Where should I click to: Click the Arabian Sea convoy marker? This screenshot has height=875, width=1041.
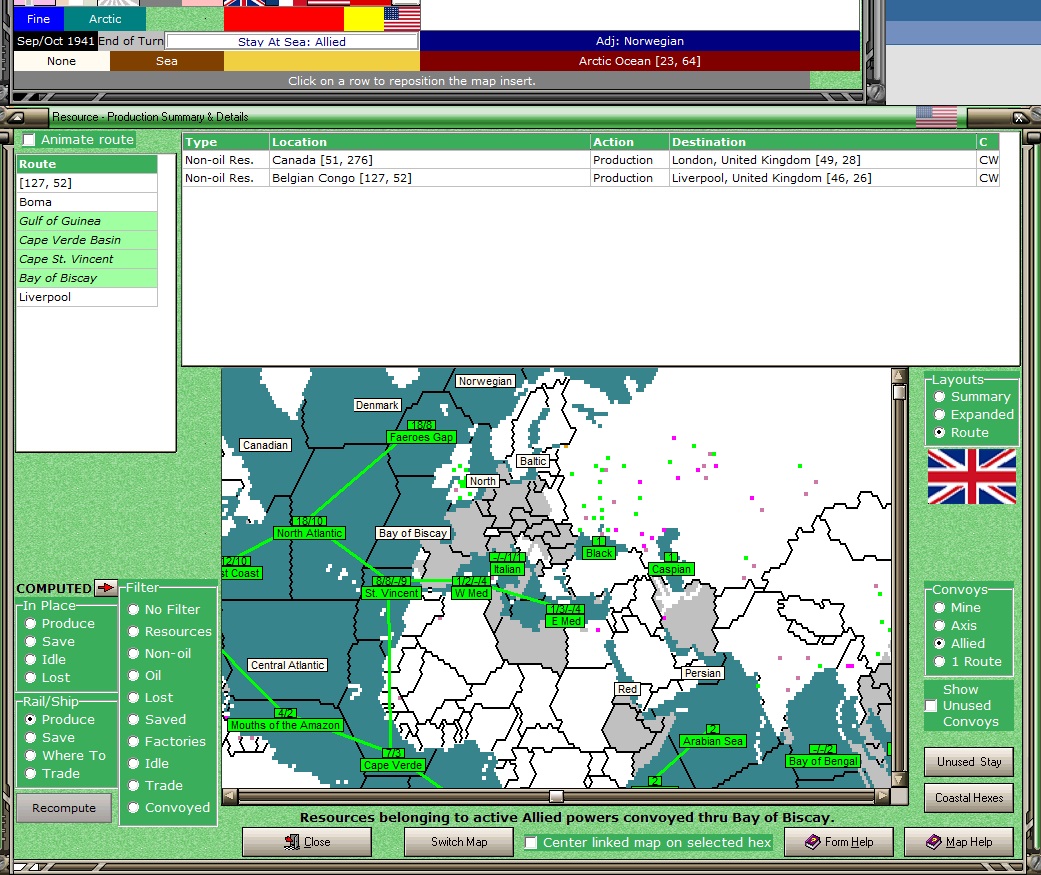click(712, 741)
